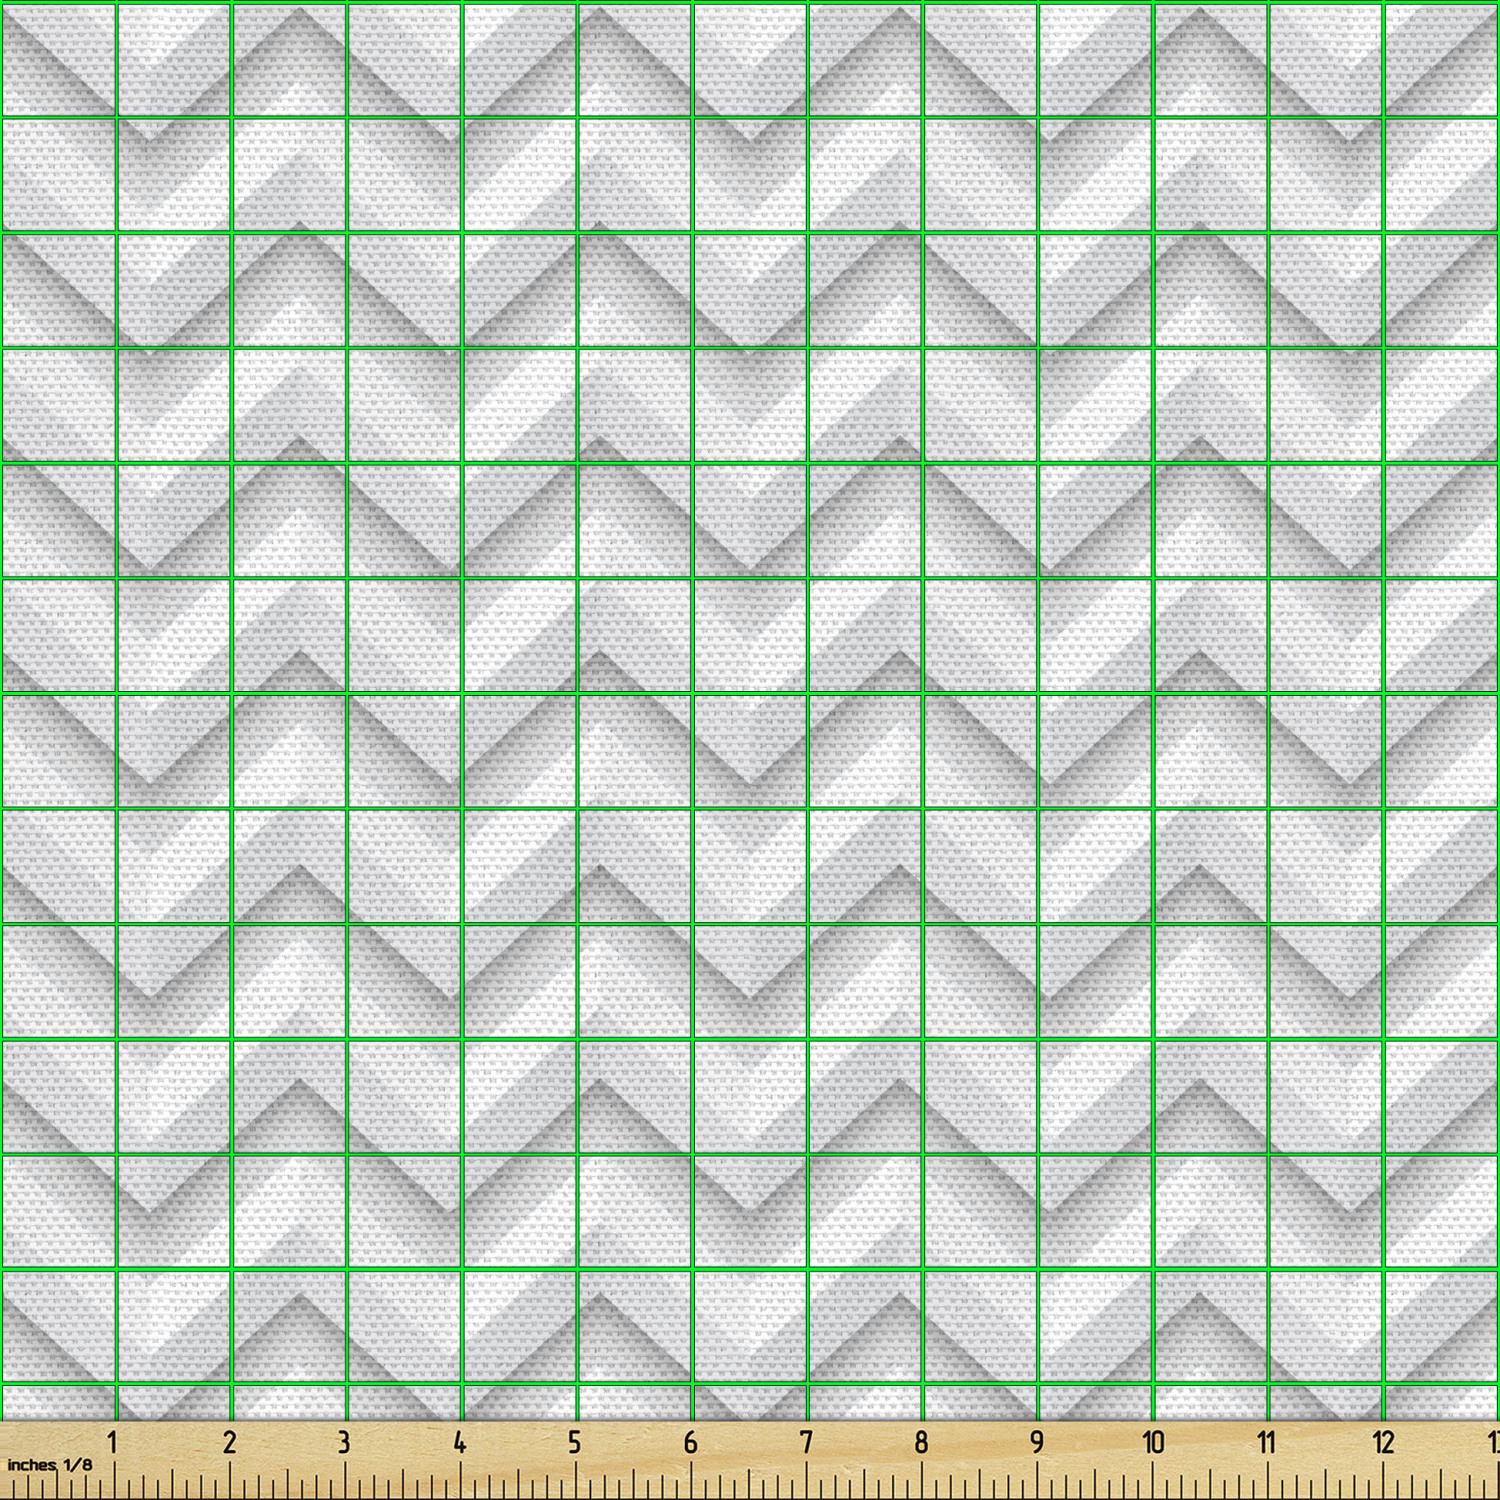This screenshot has width=1500, height=1500.
Task: Click the number 2 on the ruler
Action: coord(229,1442)
